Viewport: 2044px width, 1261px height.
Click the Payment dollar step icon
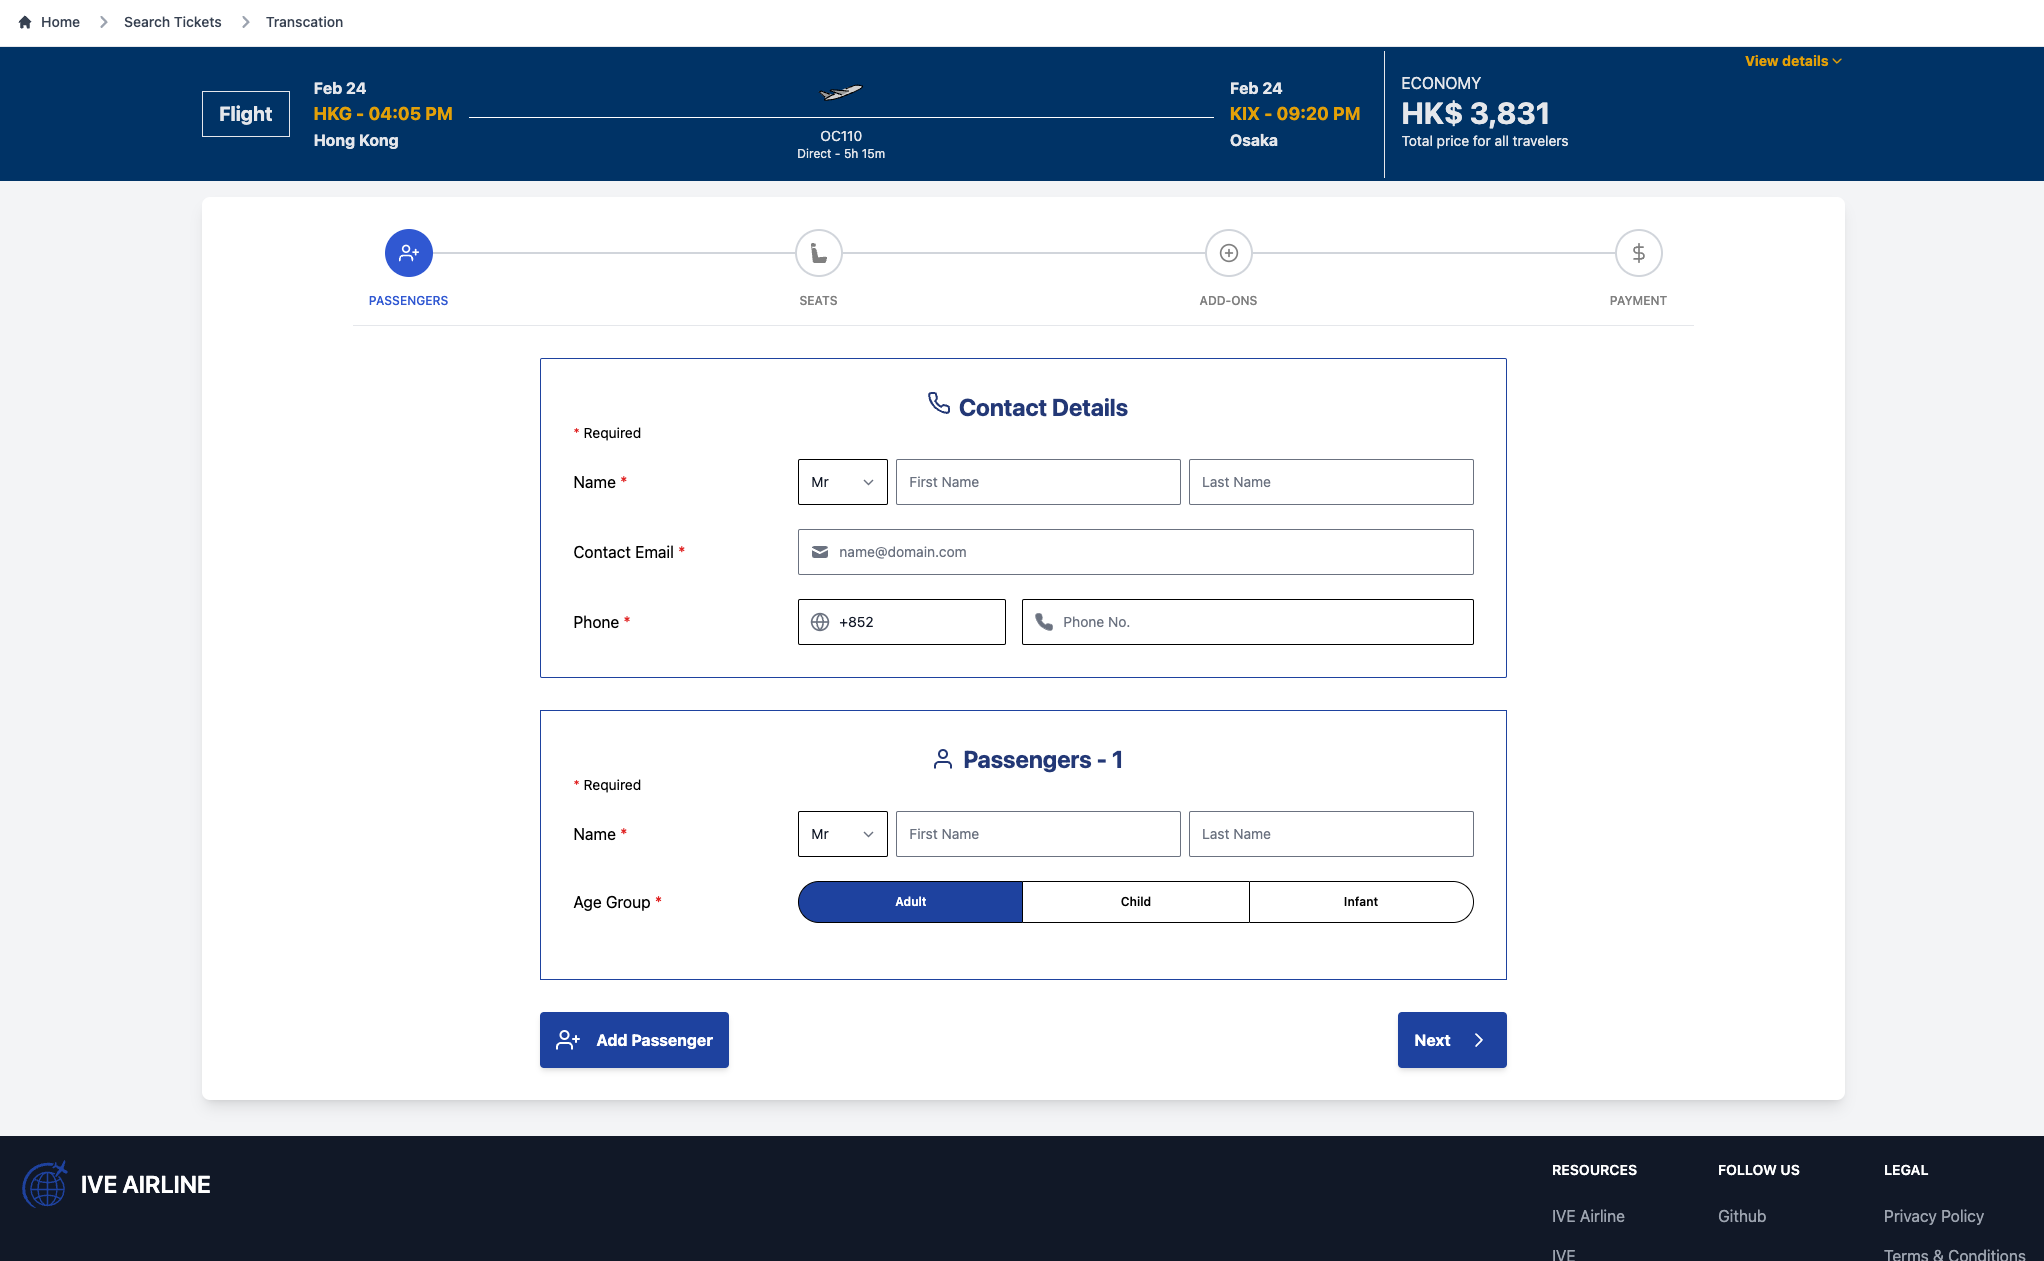click(x=1638, y=253)
